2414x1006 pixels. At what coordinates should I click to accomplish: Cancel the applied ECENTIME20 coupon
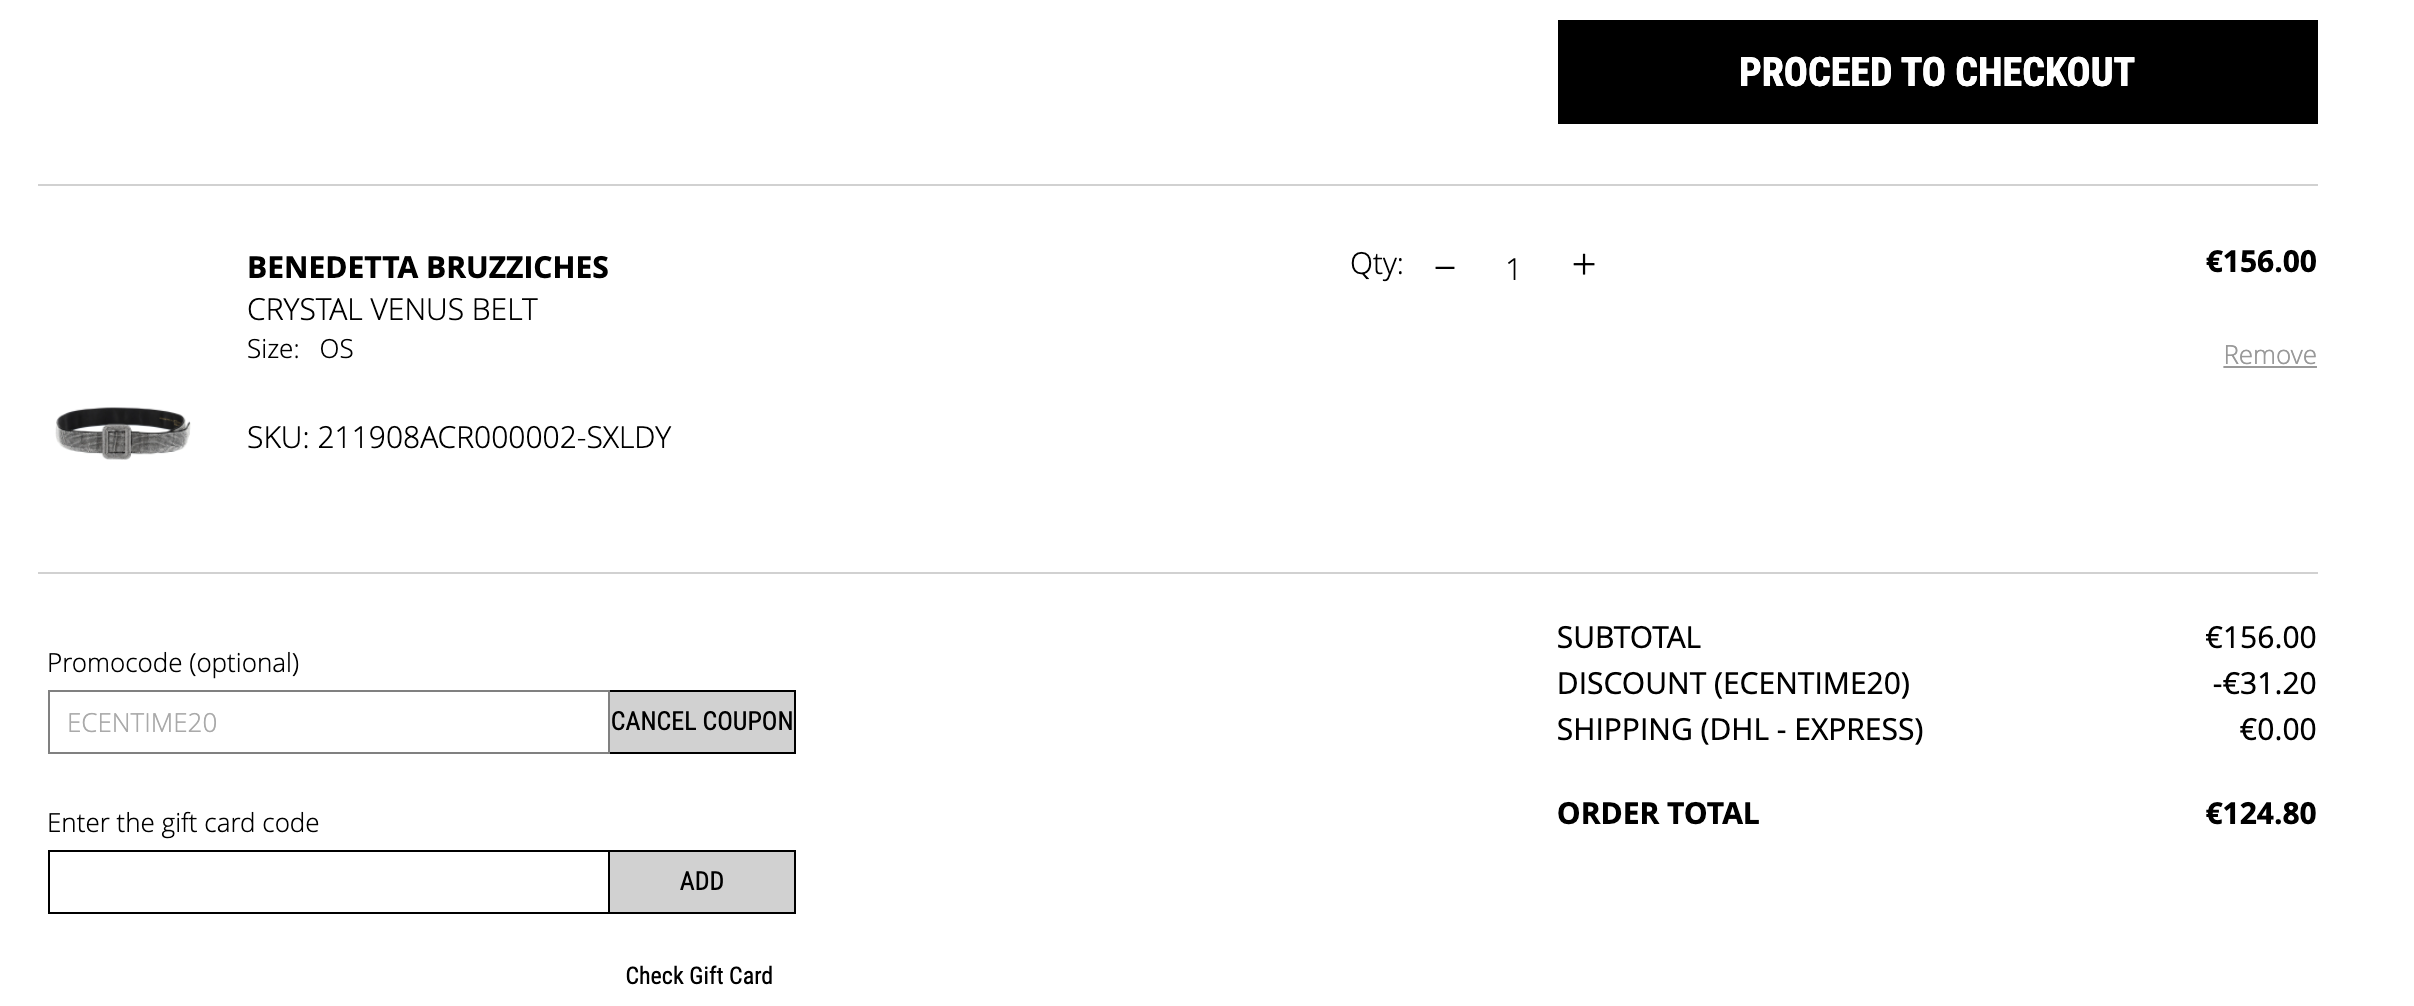coord(702,722)
